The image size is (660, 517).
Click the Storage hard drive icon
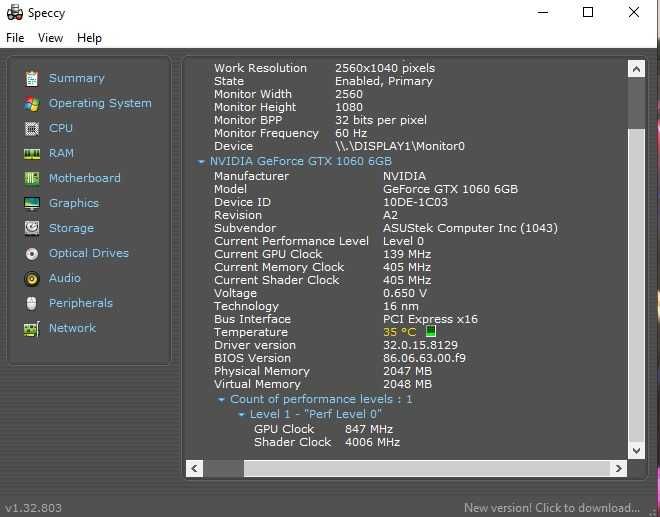(x=32, y=228)
